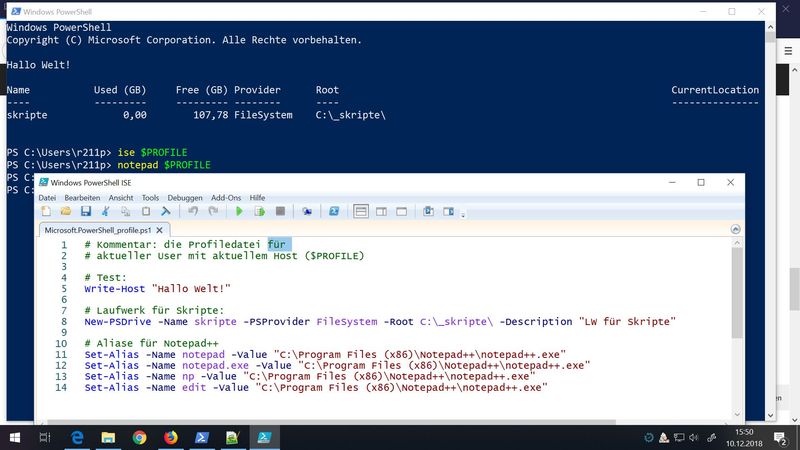Click the Run Selection icon

[x=260, y=212]
